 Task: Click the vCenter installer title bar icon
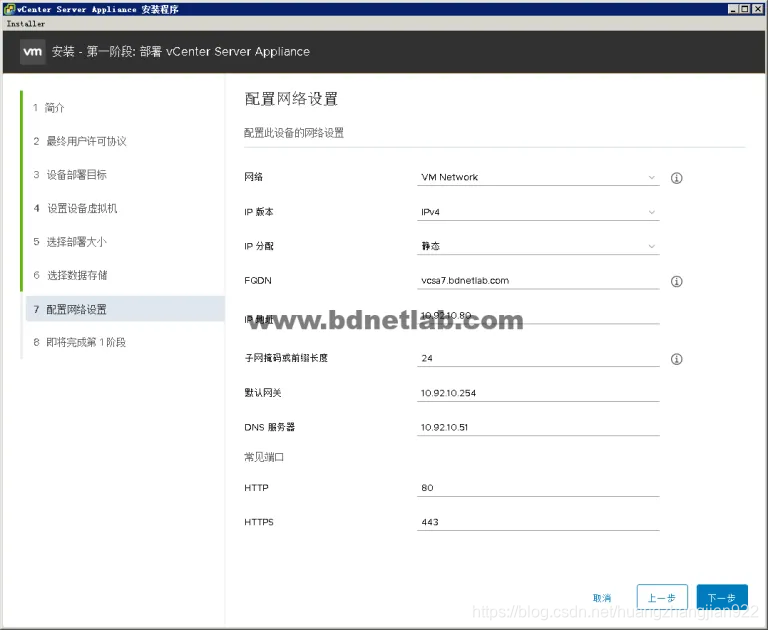coord(9,9)
